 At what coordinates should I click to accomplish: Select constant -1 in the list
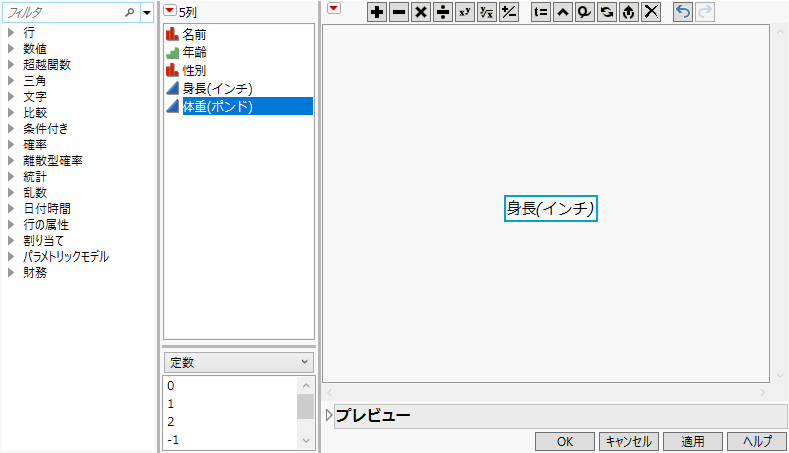tap(173, 439)
